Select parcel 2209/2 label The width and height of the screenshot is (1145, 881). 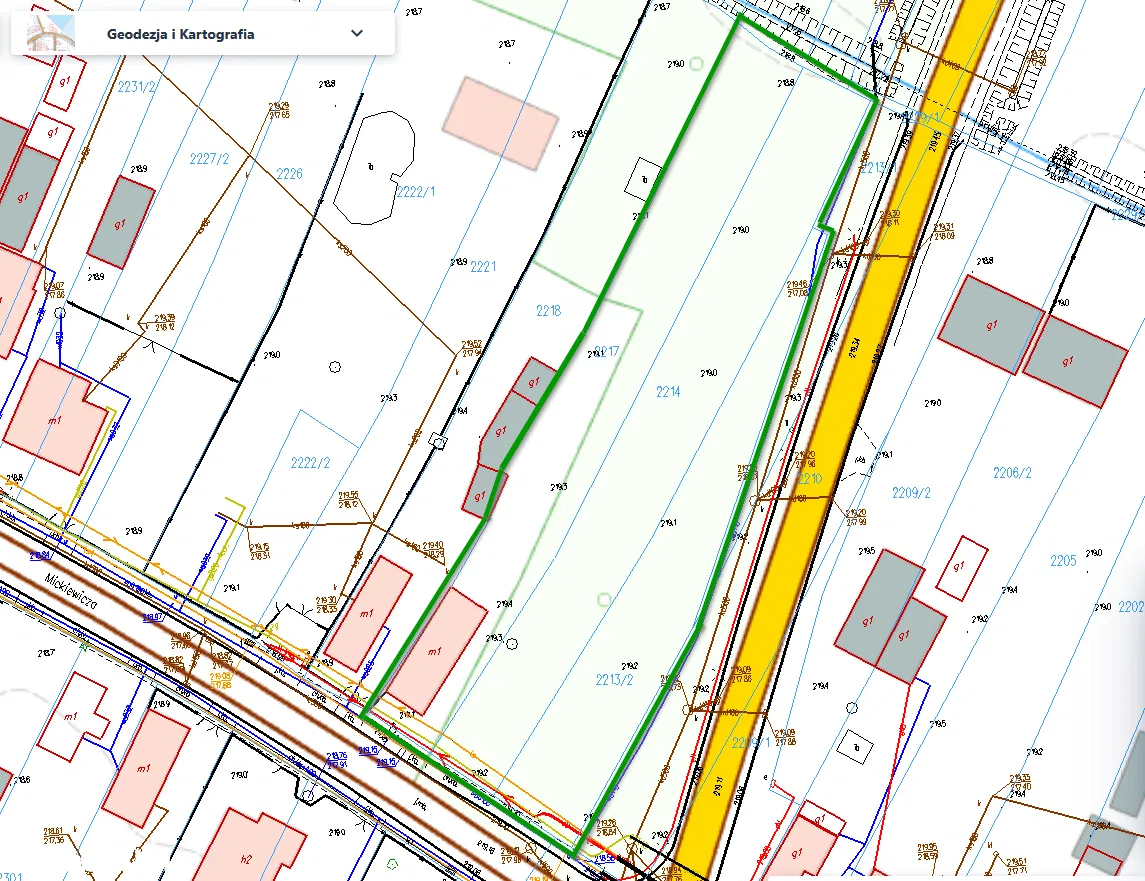(911, 493)
